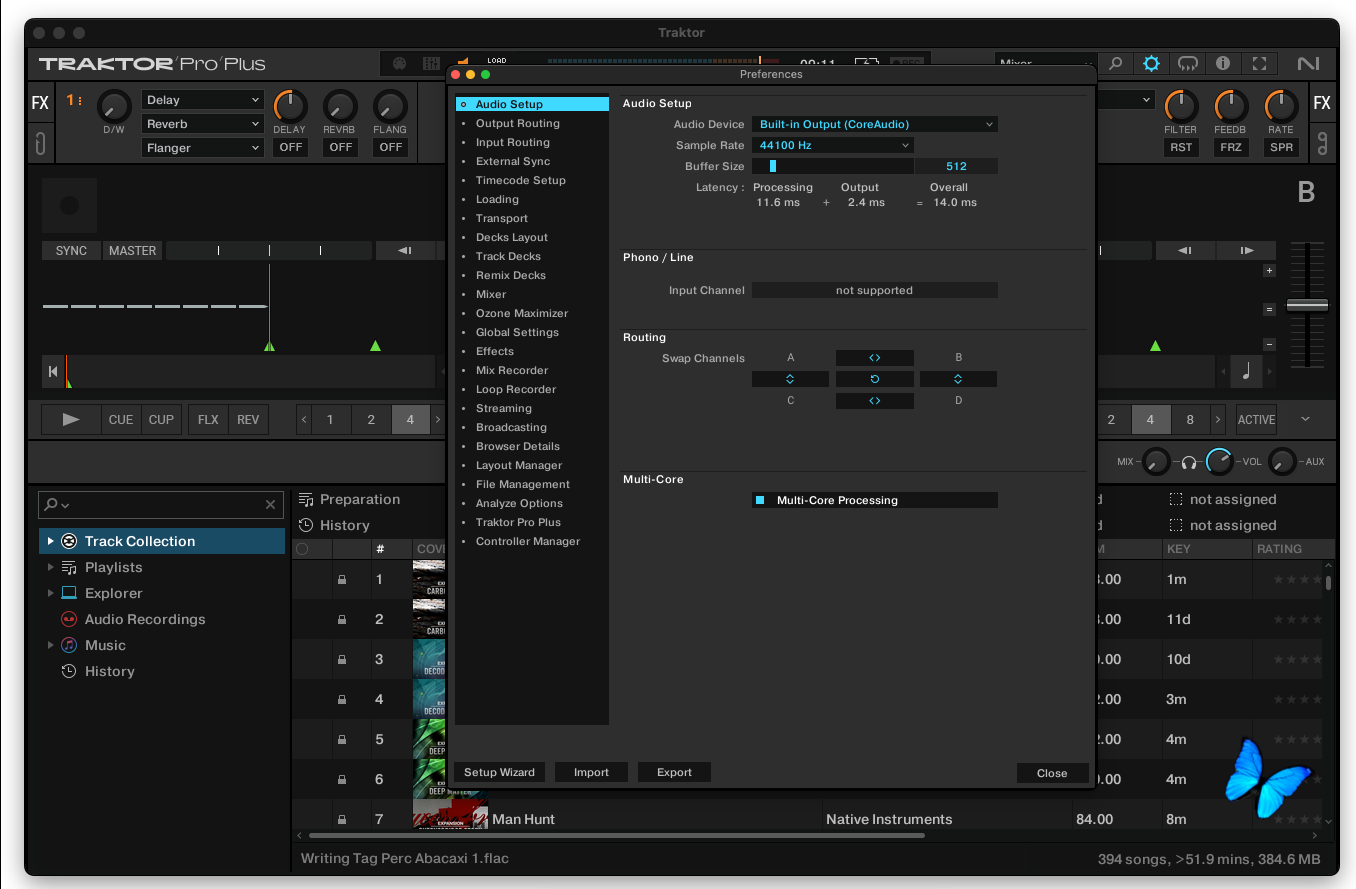Screen dimensions: 1356x889
Task: Click the Import button in Preferences
Action: coord(591,772)
